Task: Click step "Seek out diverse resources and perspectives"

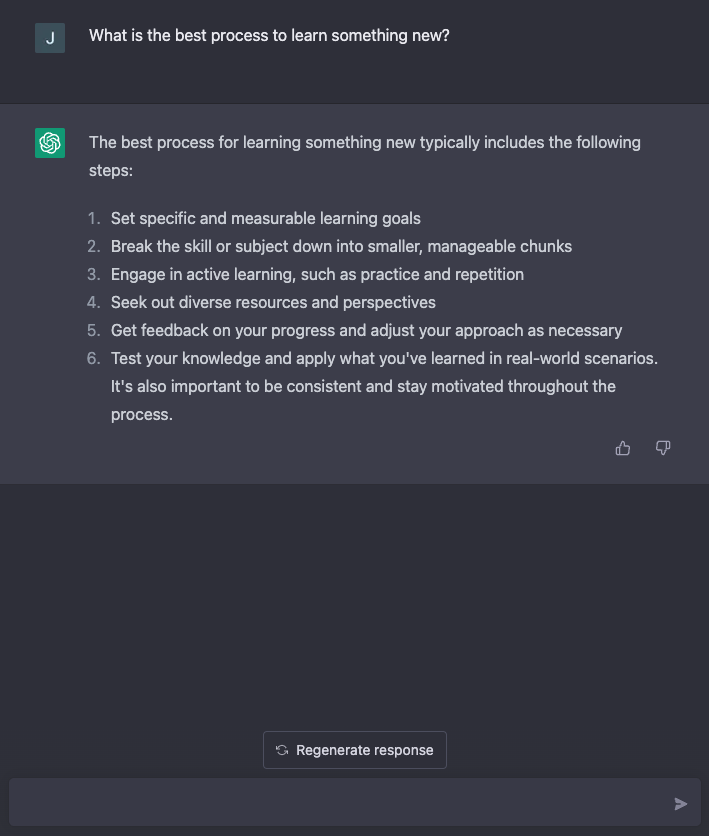Action: [273, 302]
